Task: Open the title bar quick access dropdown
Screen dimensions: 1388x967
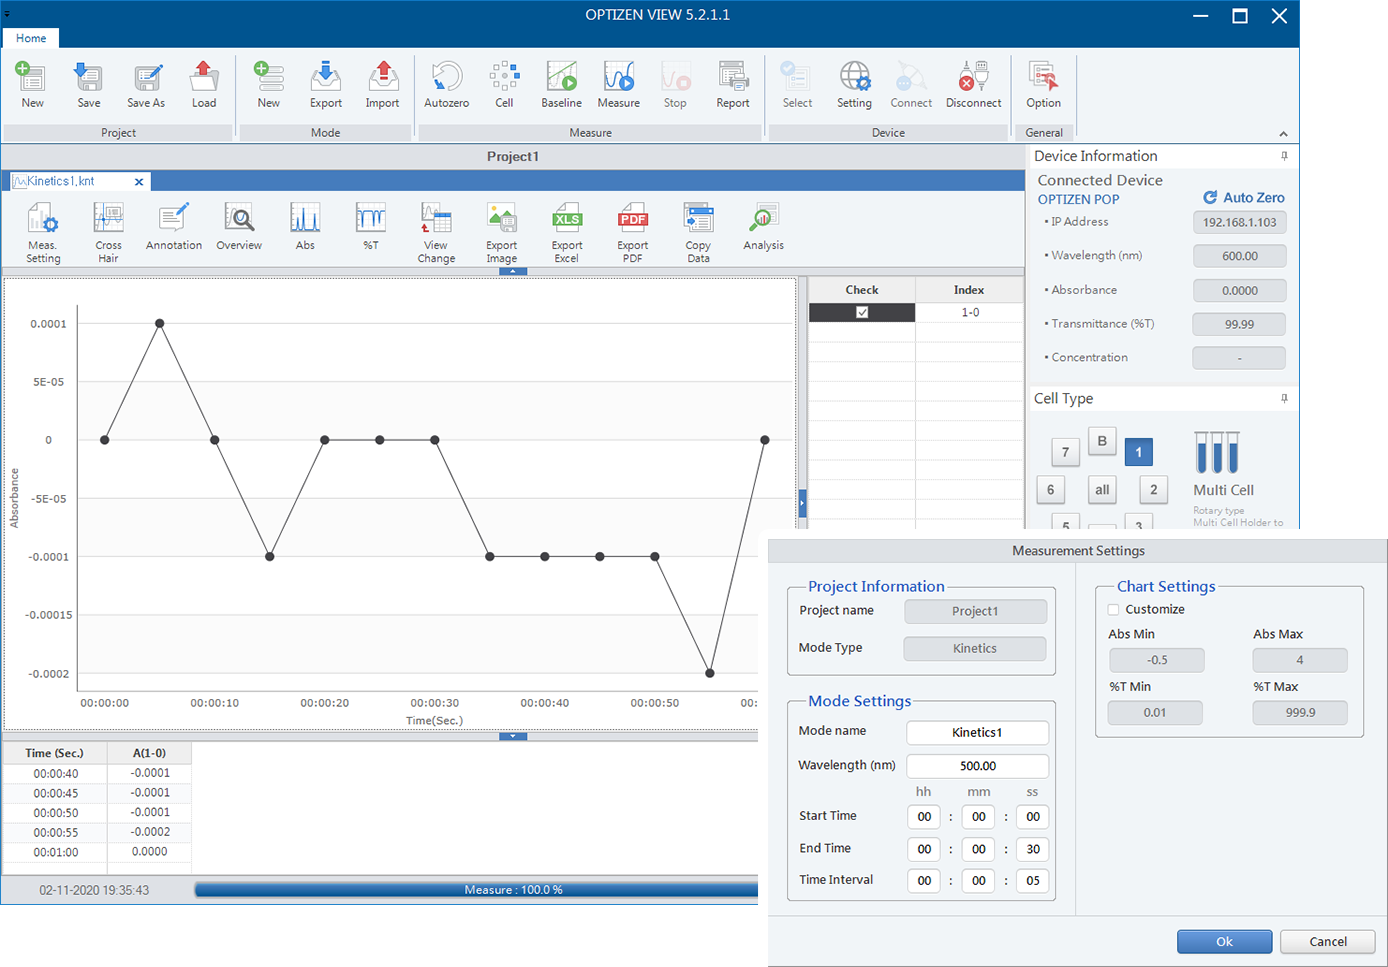Action: [x=8, y=15]
